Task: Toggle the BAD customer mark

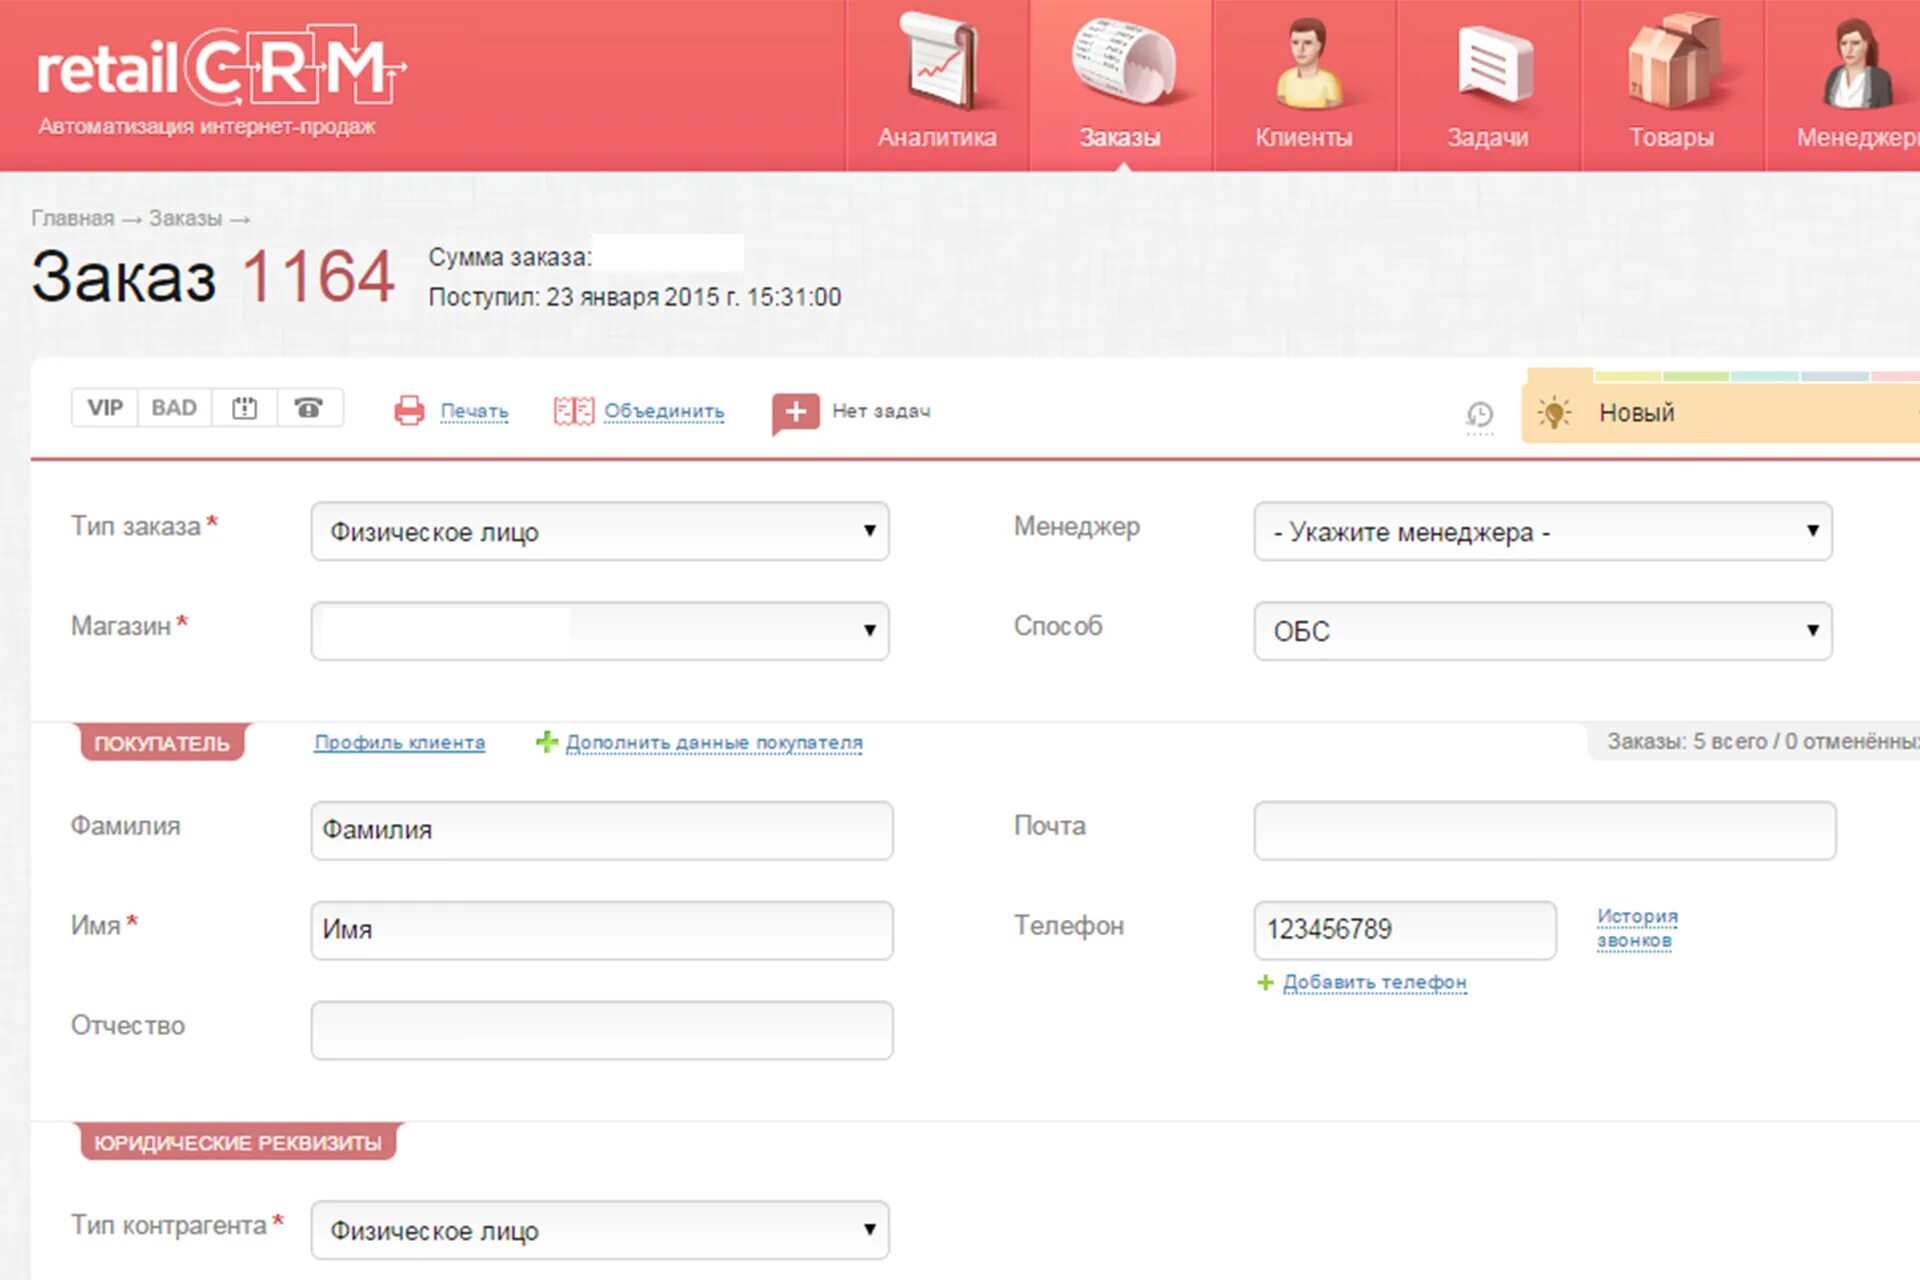Action: tap(174, 408)
